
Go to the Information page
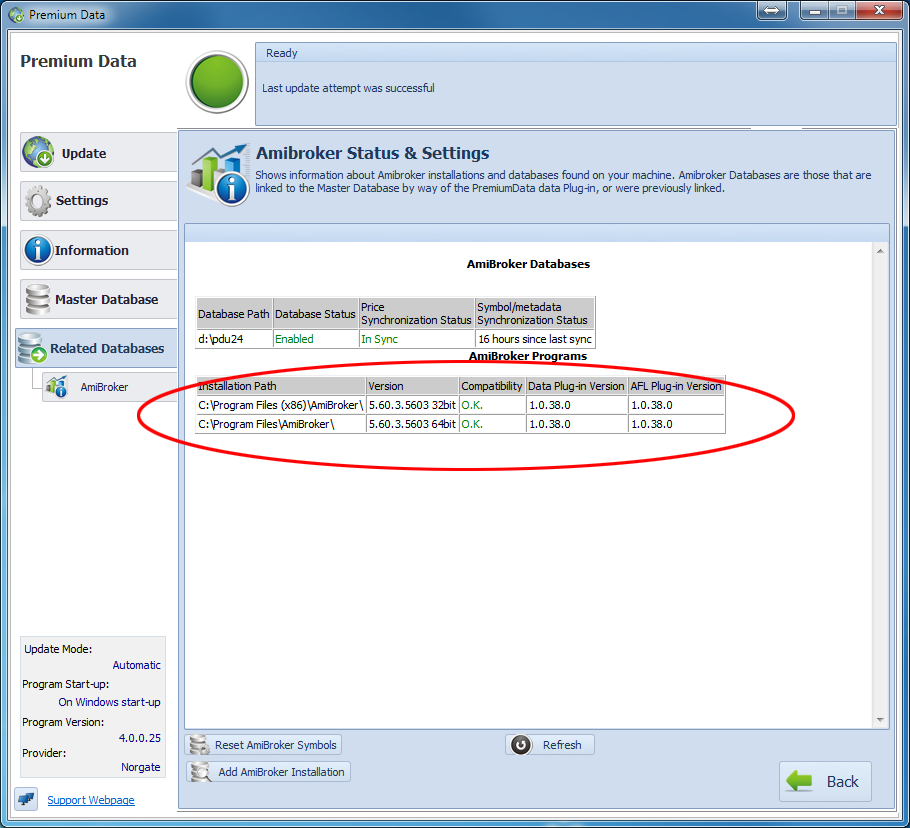tap(99, 250)
